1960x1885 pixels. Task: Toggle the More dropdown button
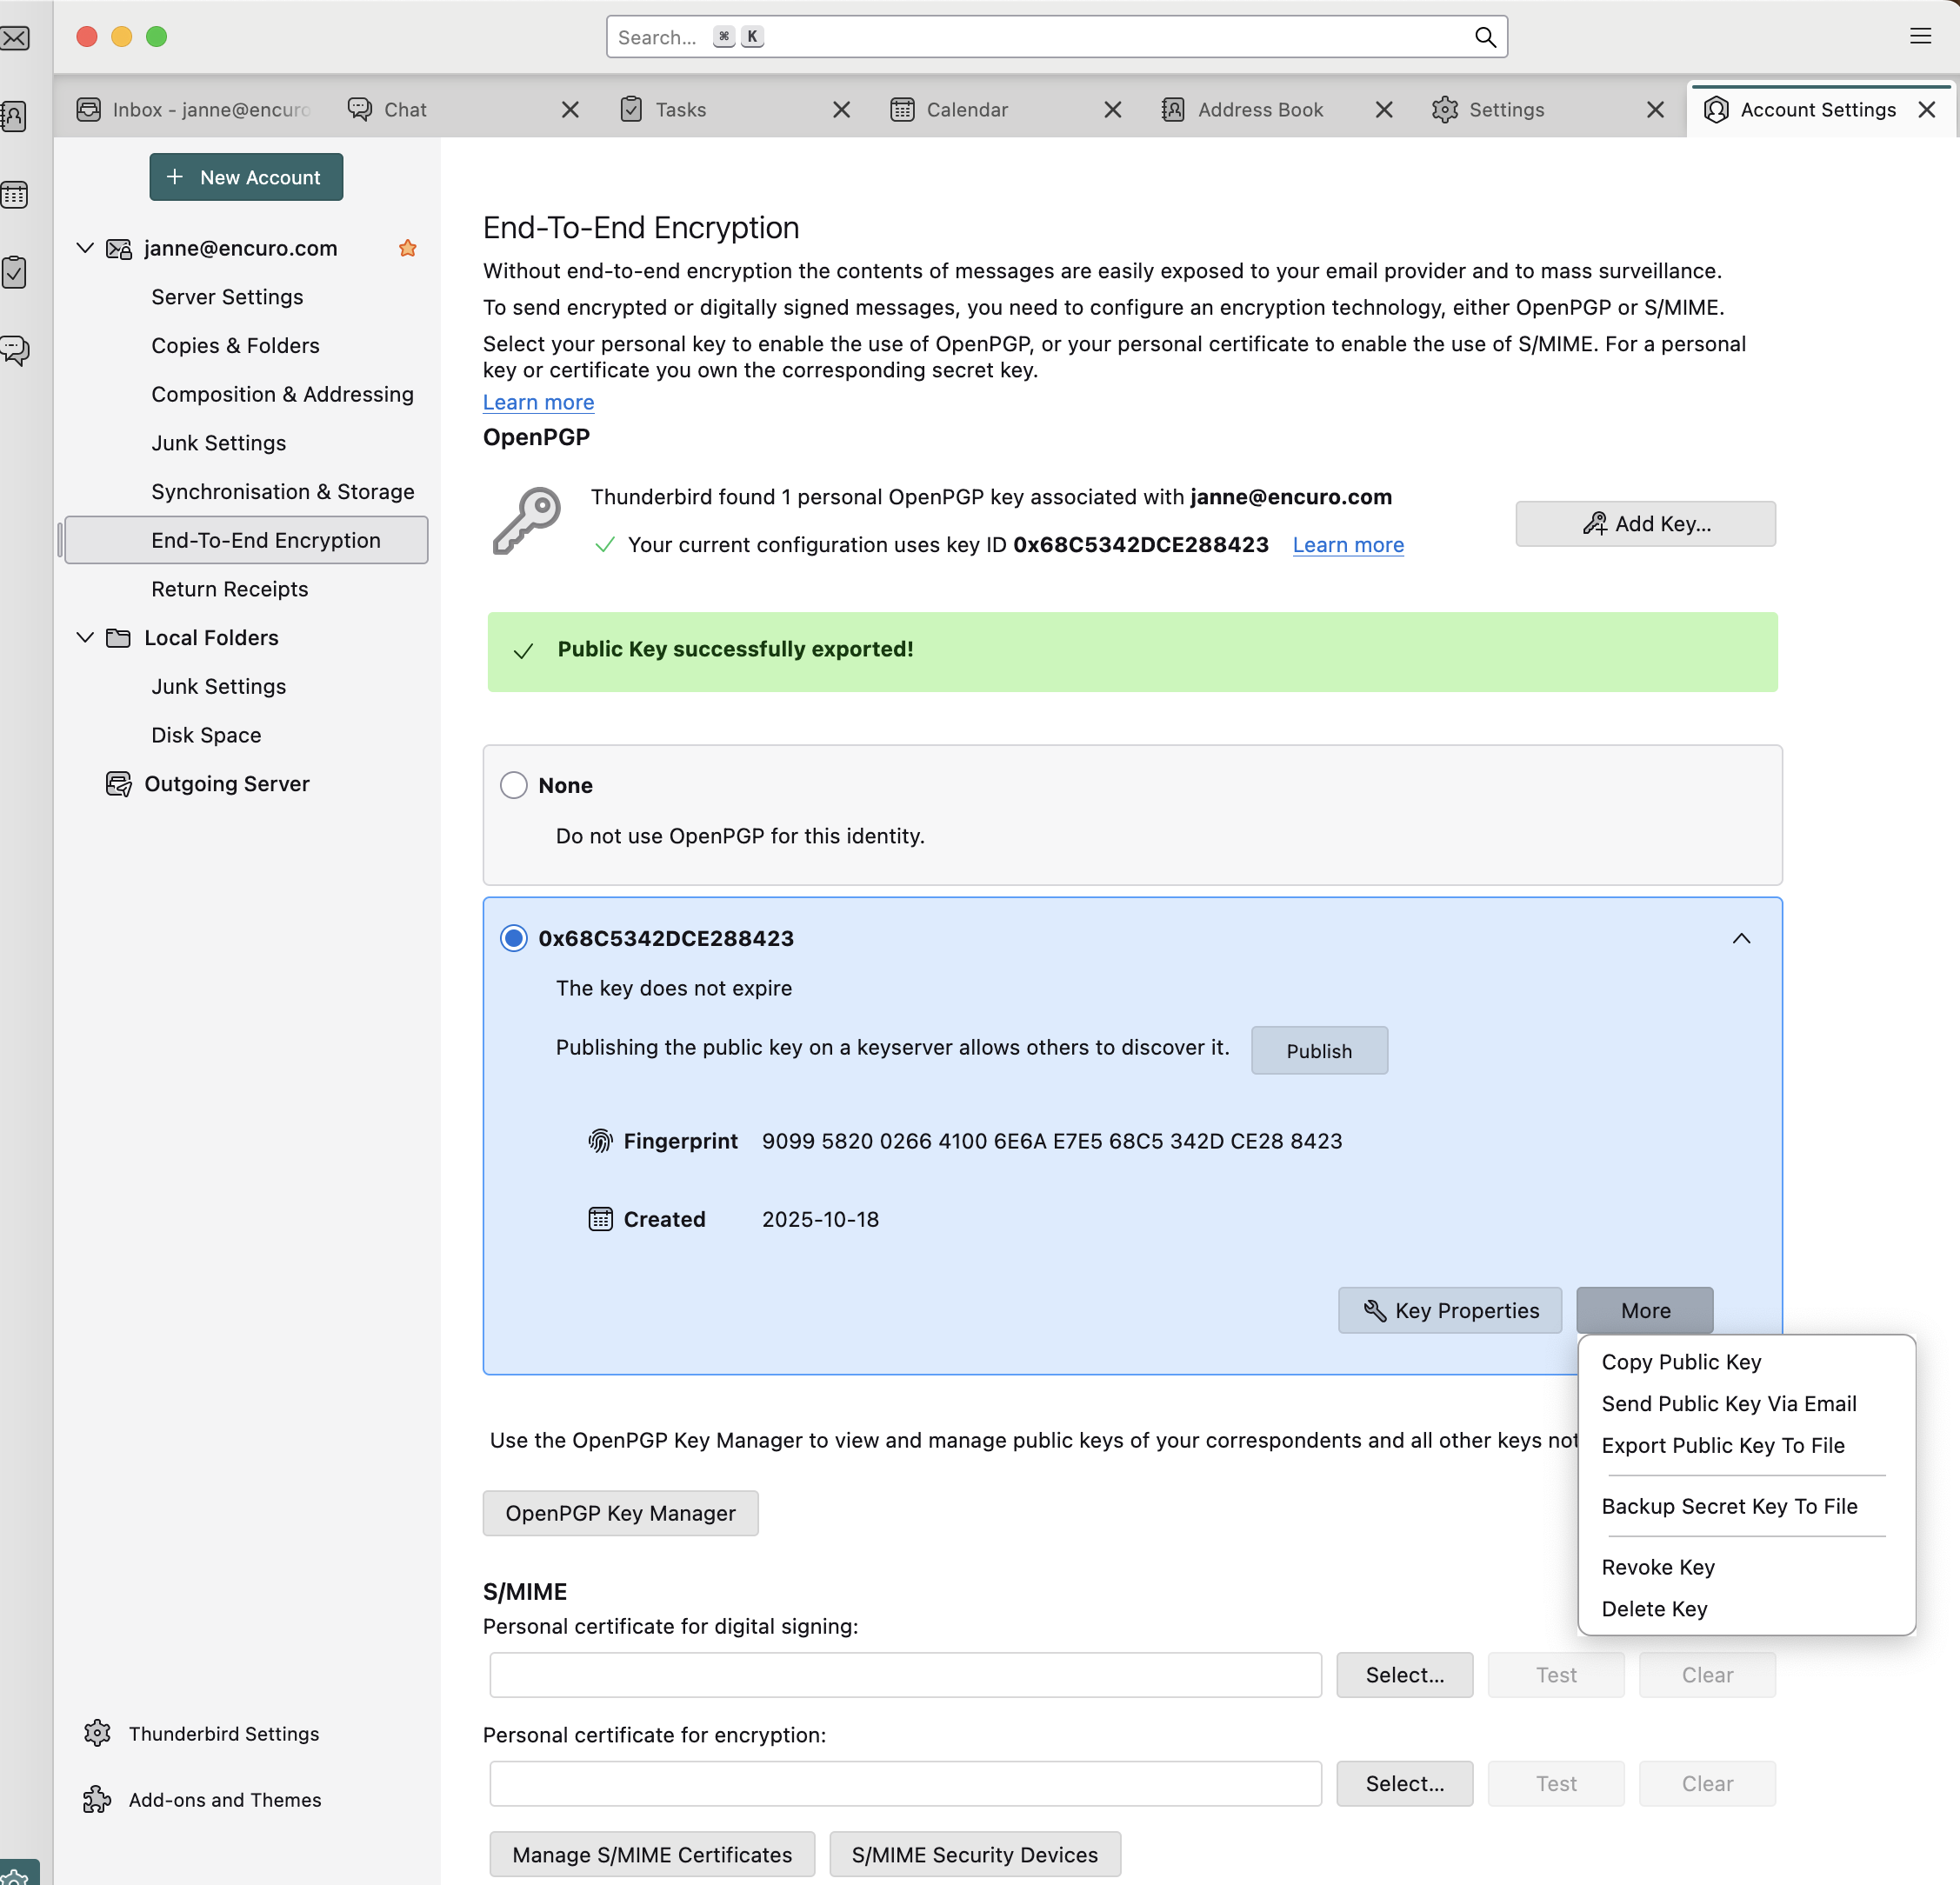(x=1645, y=1310)
